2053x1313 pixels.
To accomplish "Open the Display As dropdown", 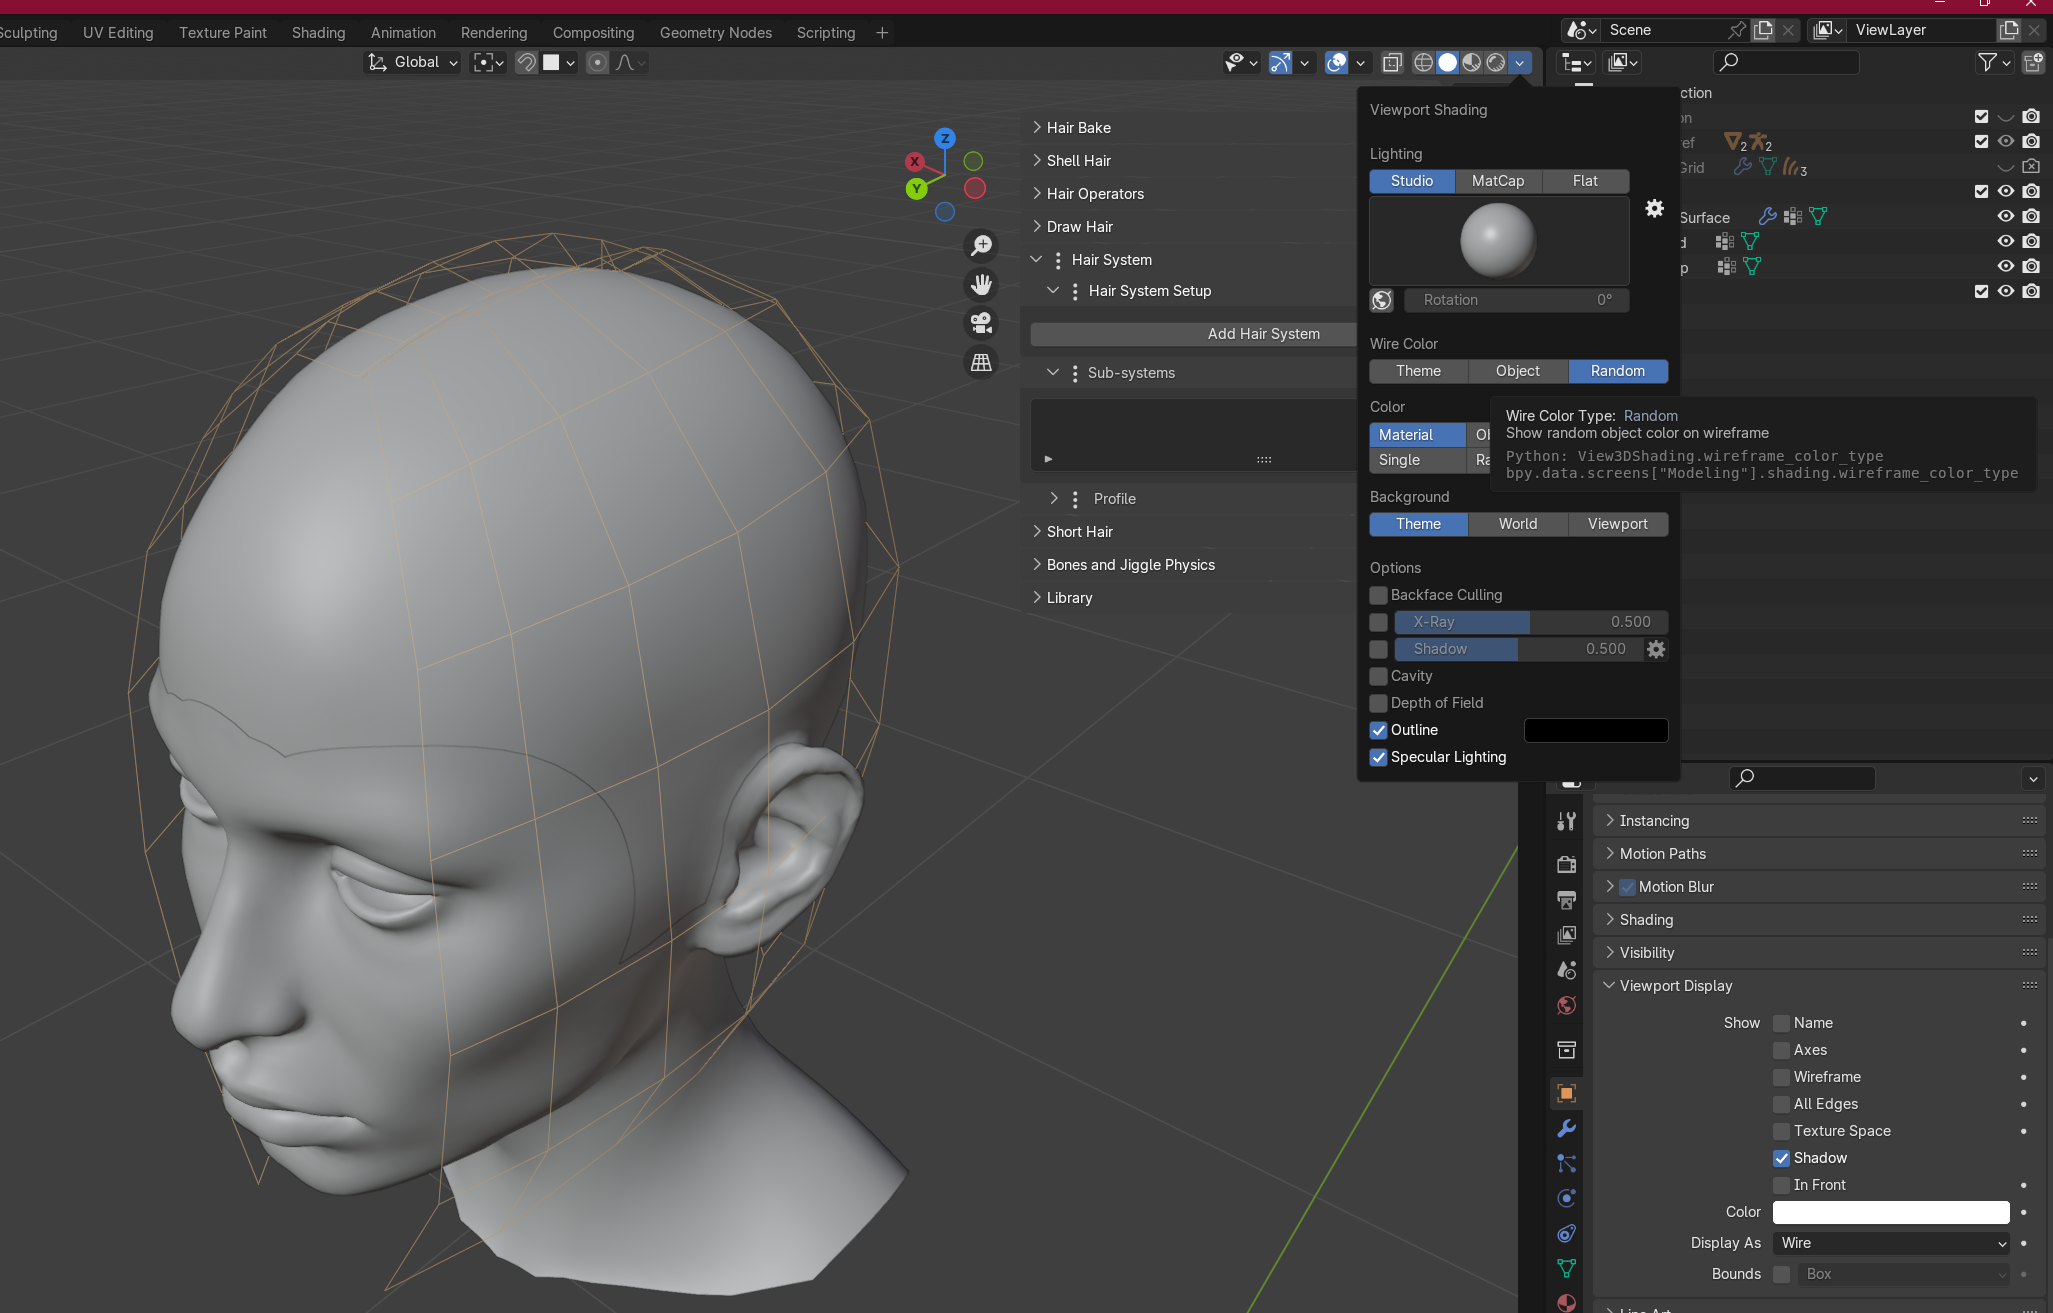I will 1890,1243.
